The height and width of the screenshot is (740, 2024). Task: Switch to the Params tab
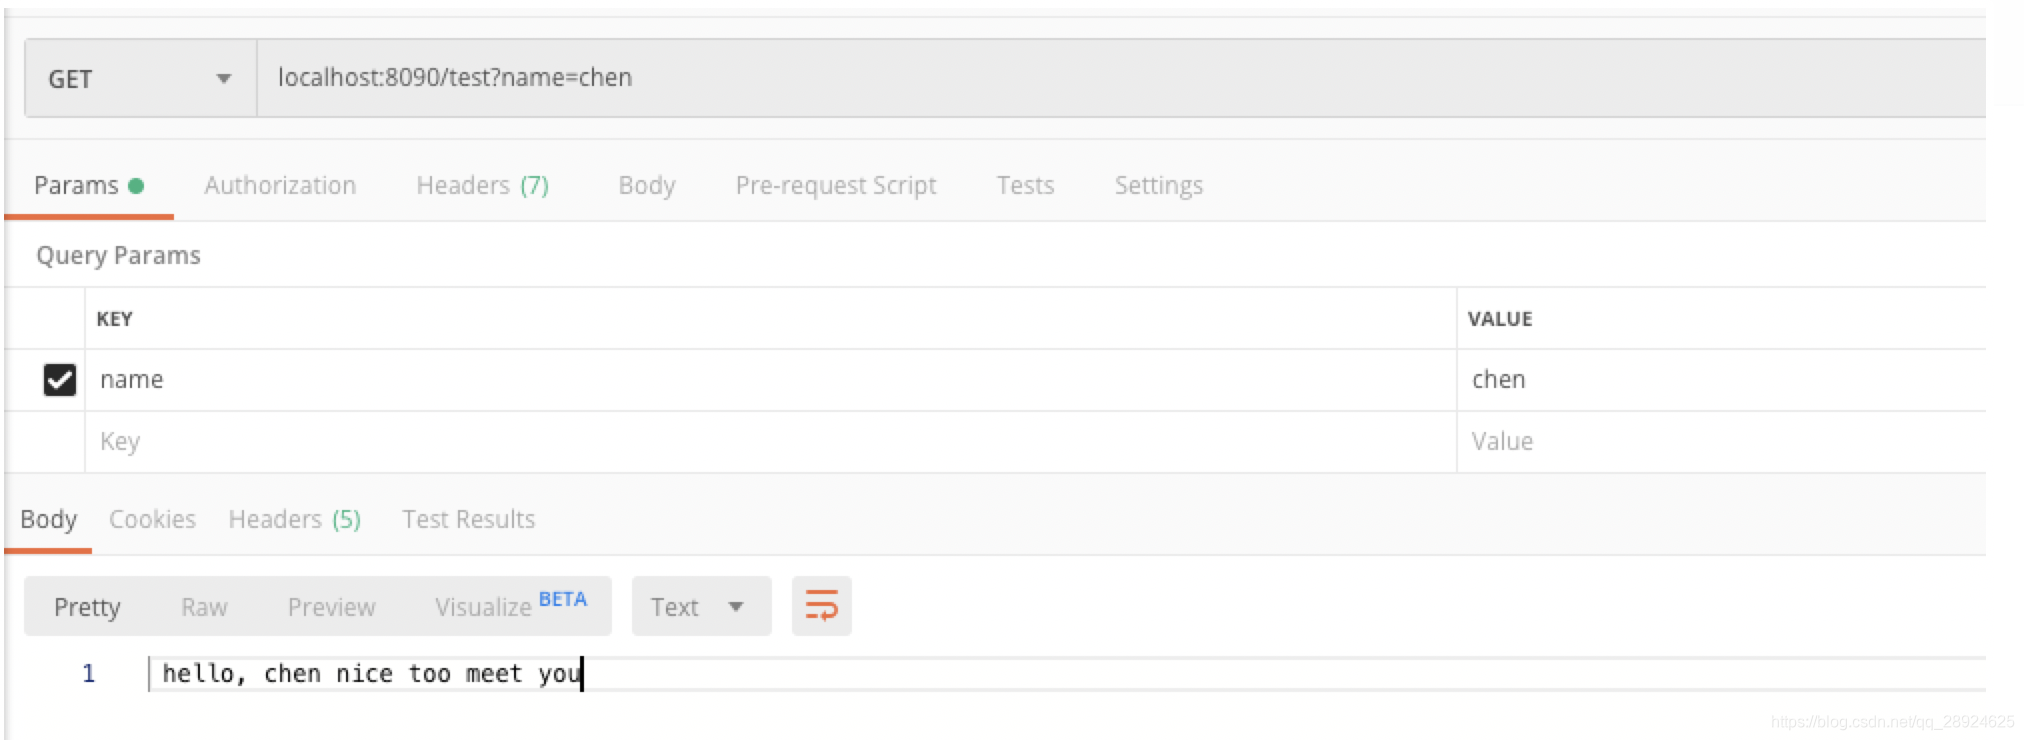pyautogui.click(x=88, y=186)
